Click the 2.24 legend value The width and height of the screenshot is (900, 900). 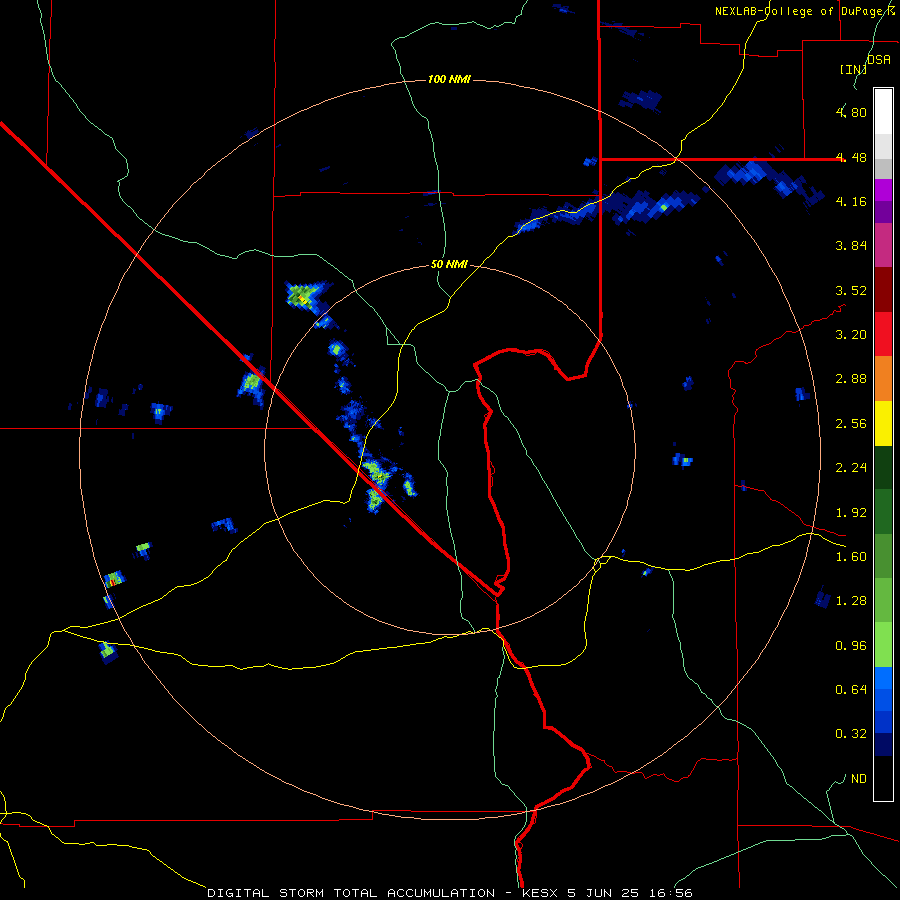point(851,468)
